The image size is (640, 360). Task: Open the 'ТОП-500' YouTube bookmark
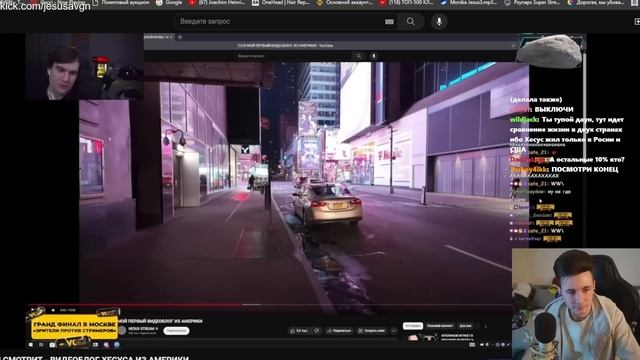(x=407, y=2)
